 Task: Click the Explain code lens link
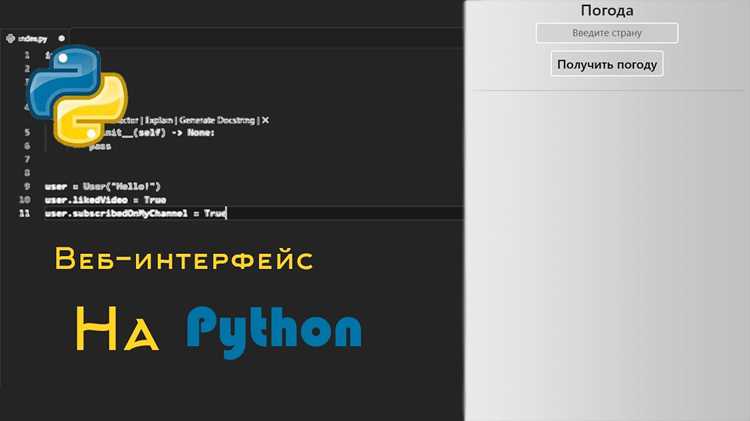point(159,120)
